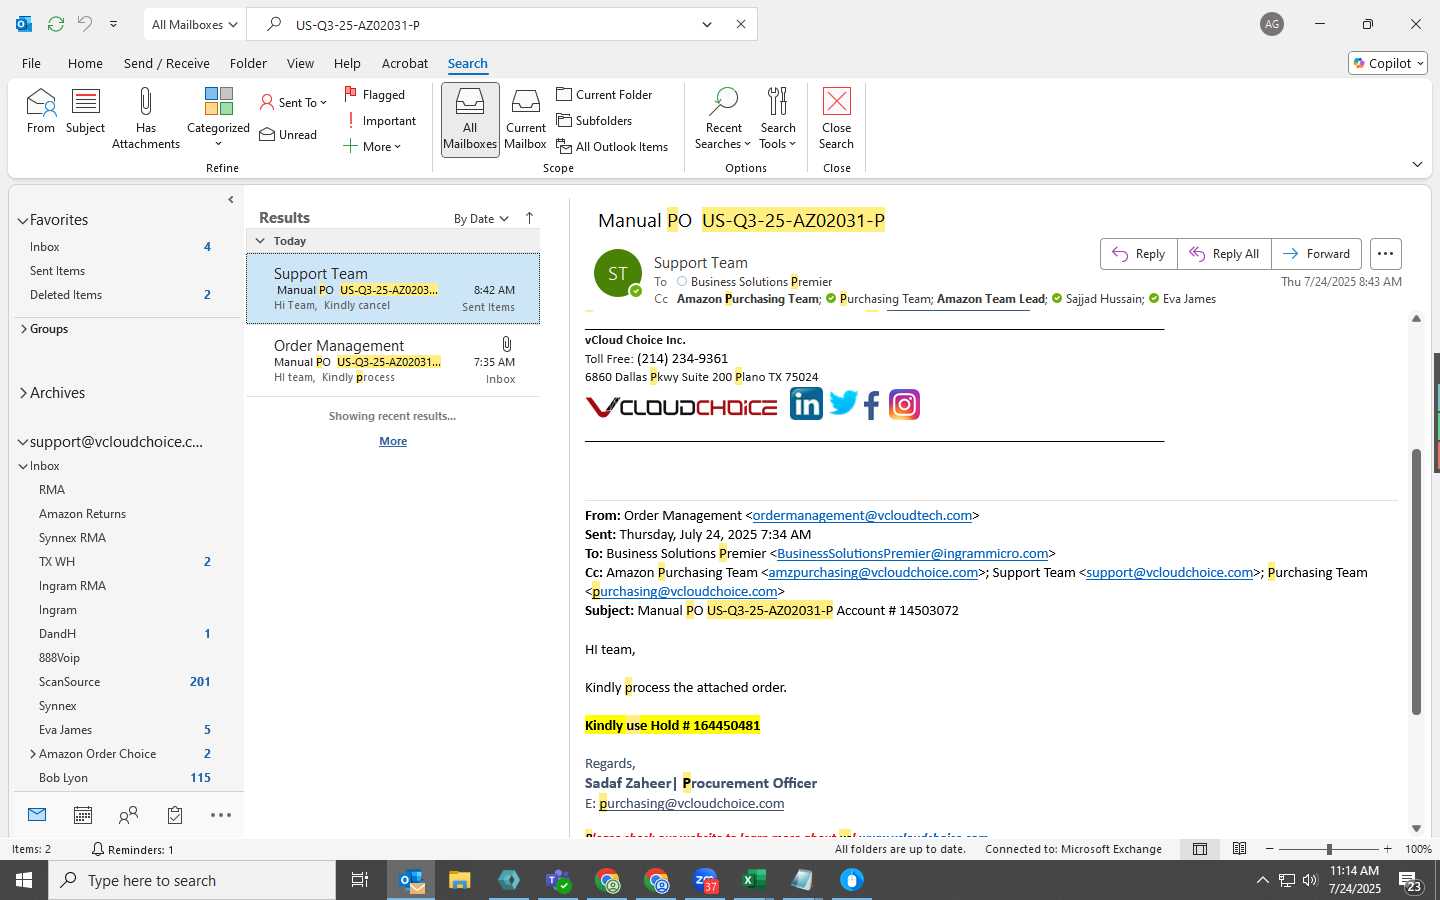Screen dimensions: 1440x900
Task: Collapse the Today results group
Action: (260, 241)
